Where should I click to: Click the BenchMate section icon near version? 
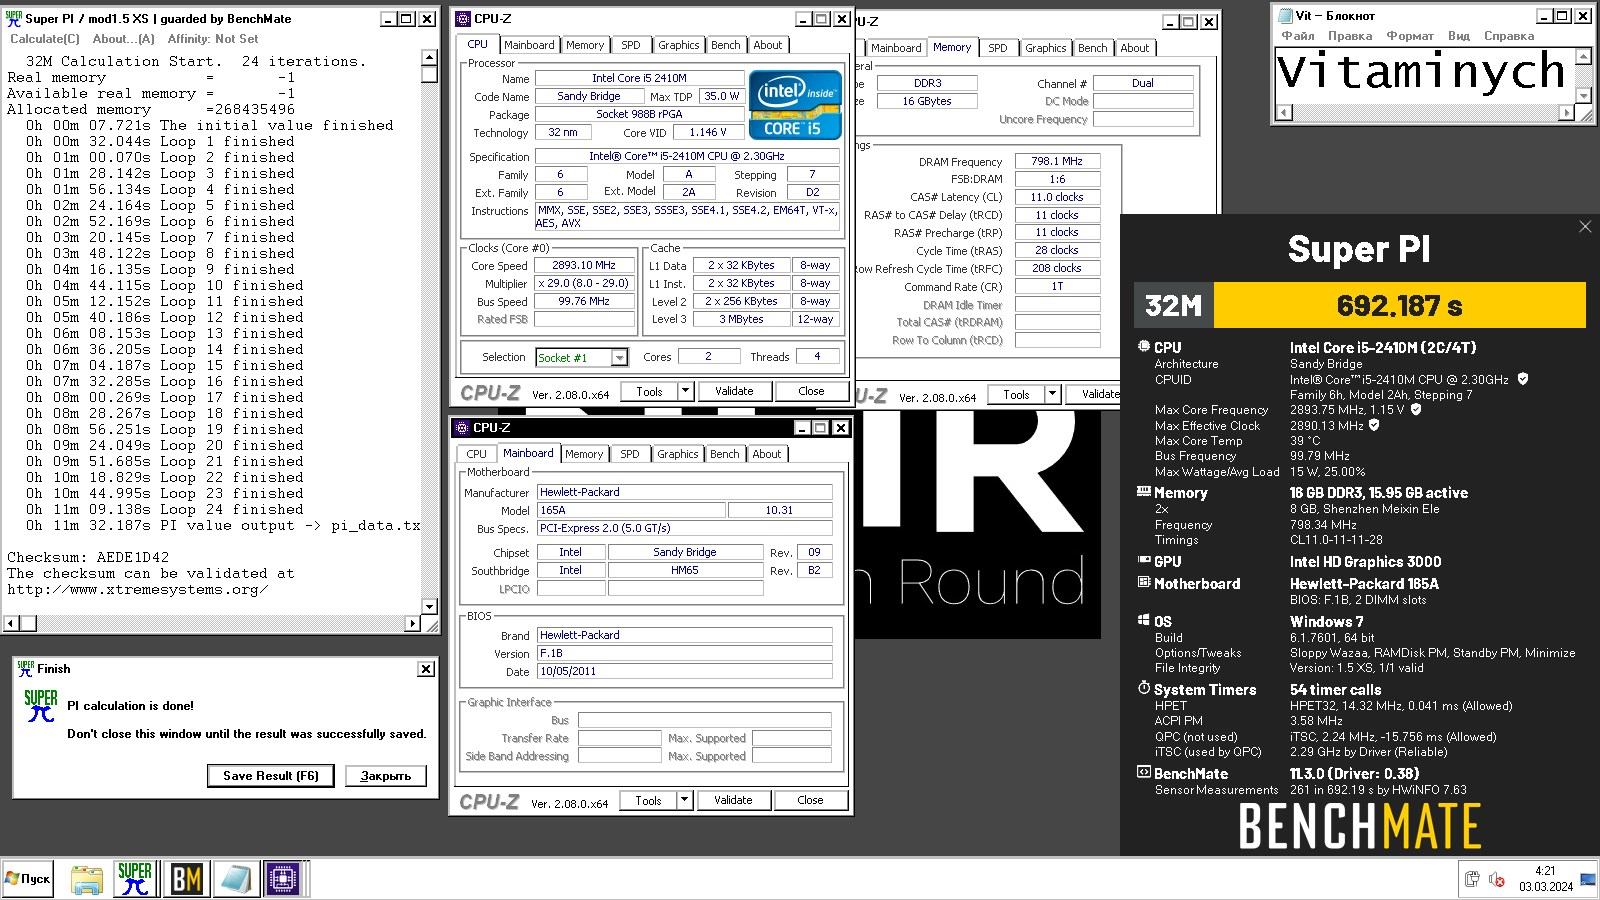click(1144, 772)
